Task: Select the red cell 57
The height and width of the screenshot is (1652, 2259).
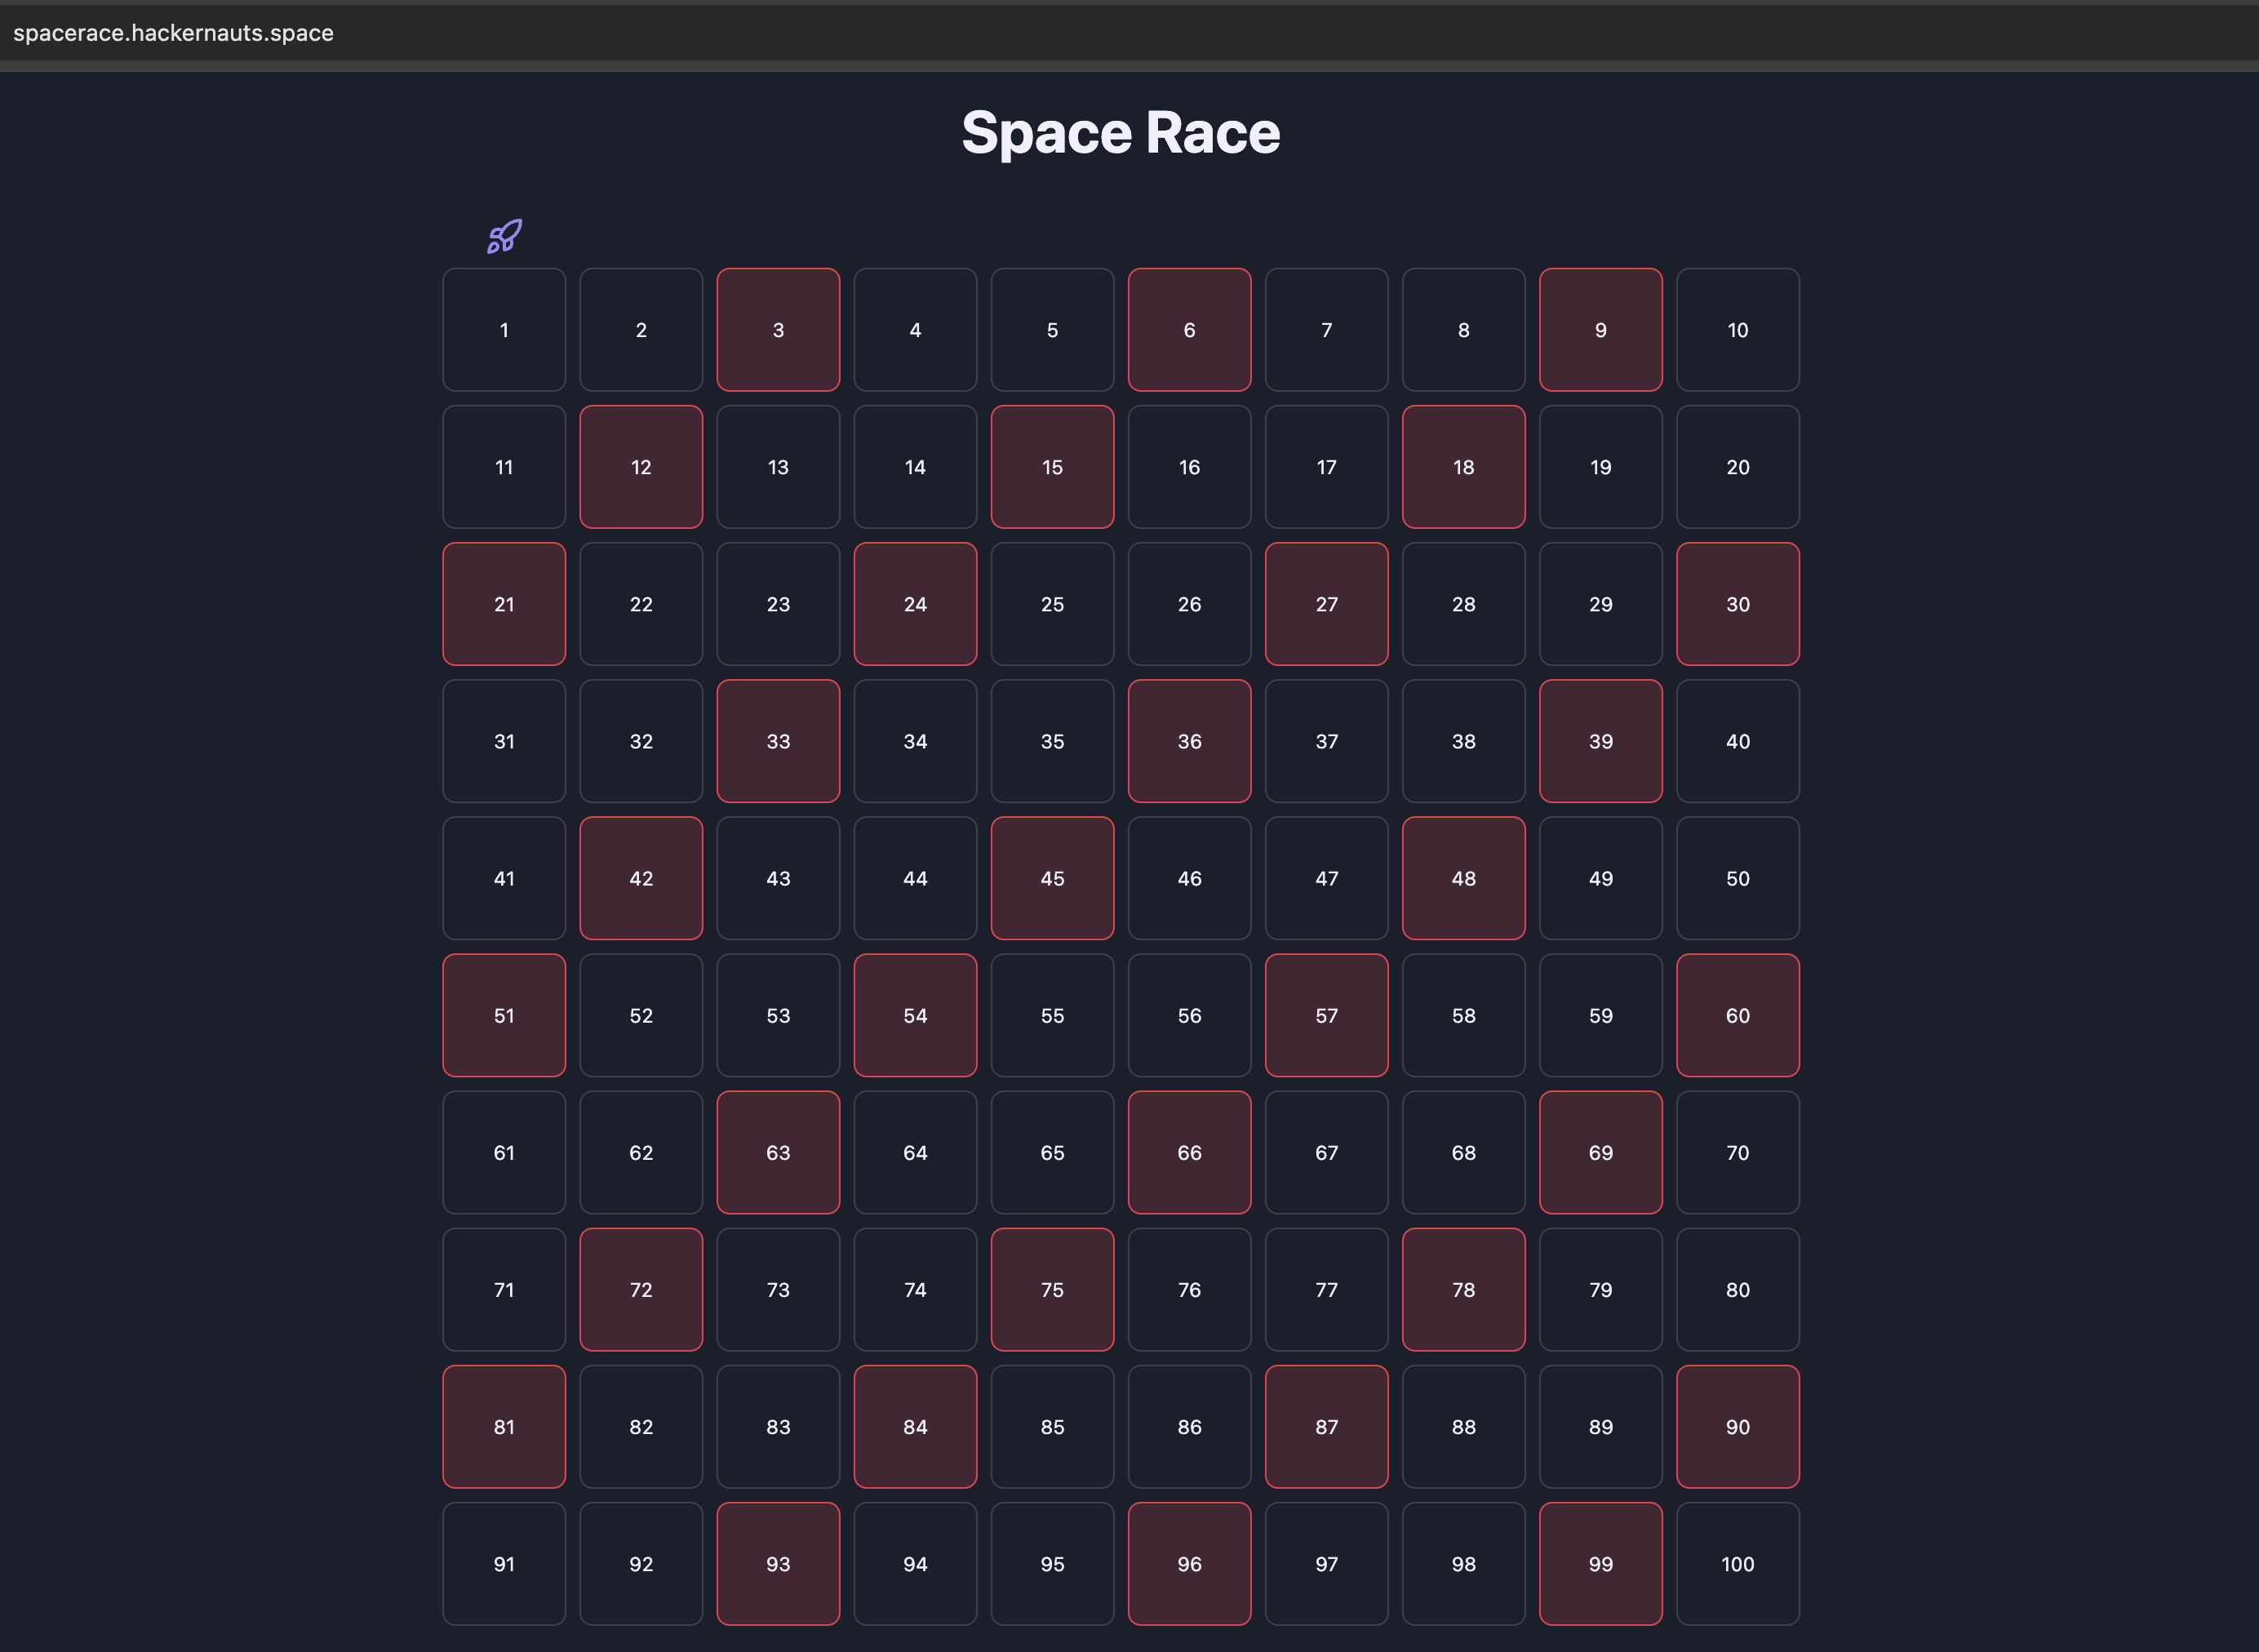Action: [x=1326, y=1015]
